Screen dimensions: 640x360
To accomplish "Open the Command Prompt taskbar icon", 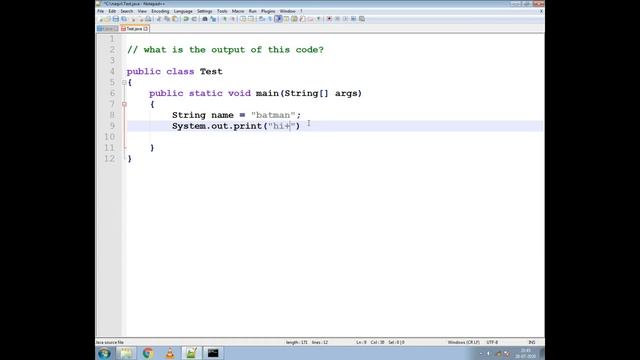I will (213, 353).
